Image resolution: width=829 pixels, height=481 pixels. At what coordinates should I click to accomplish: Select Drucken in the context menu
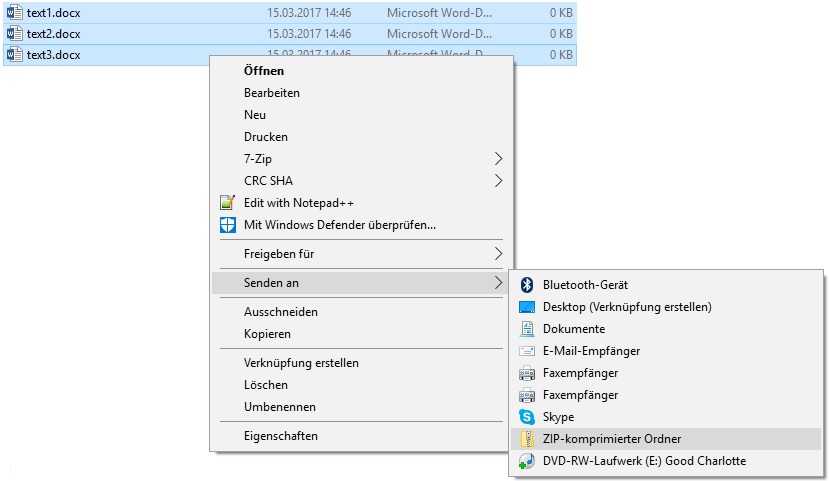[x=266, y=137]
